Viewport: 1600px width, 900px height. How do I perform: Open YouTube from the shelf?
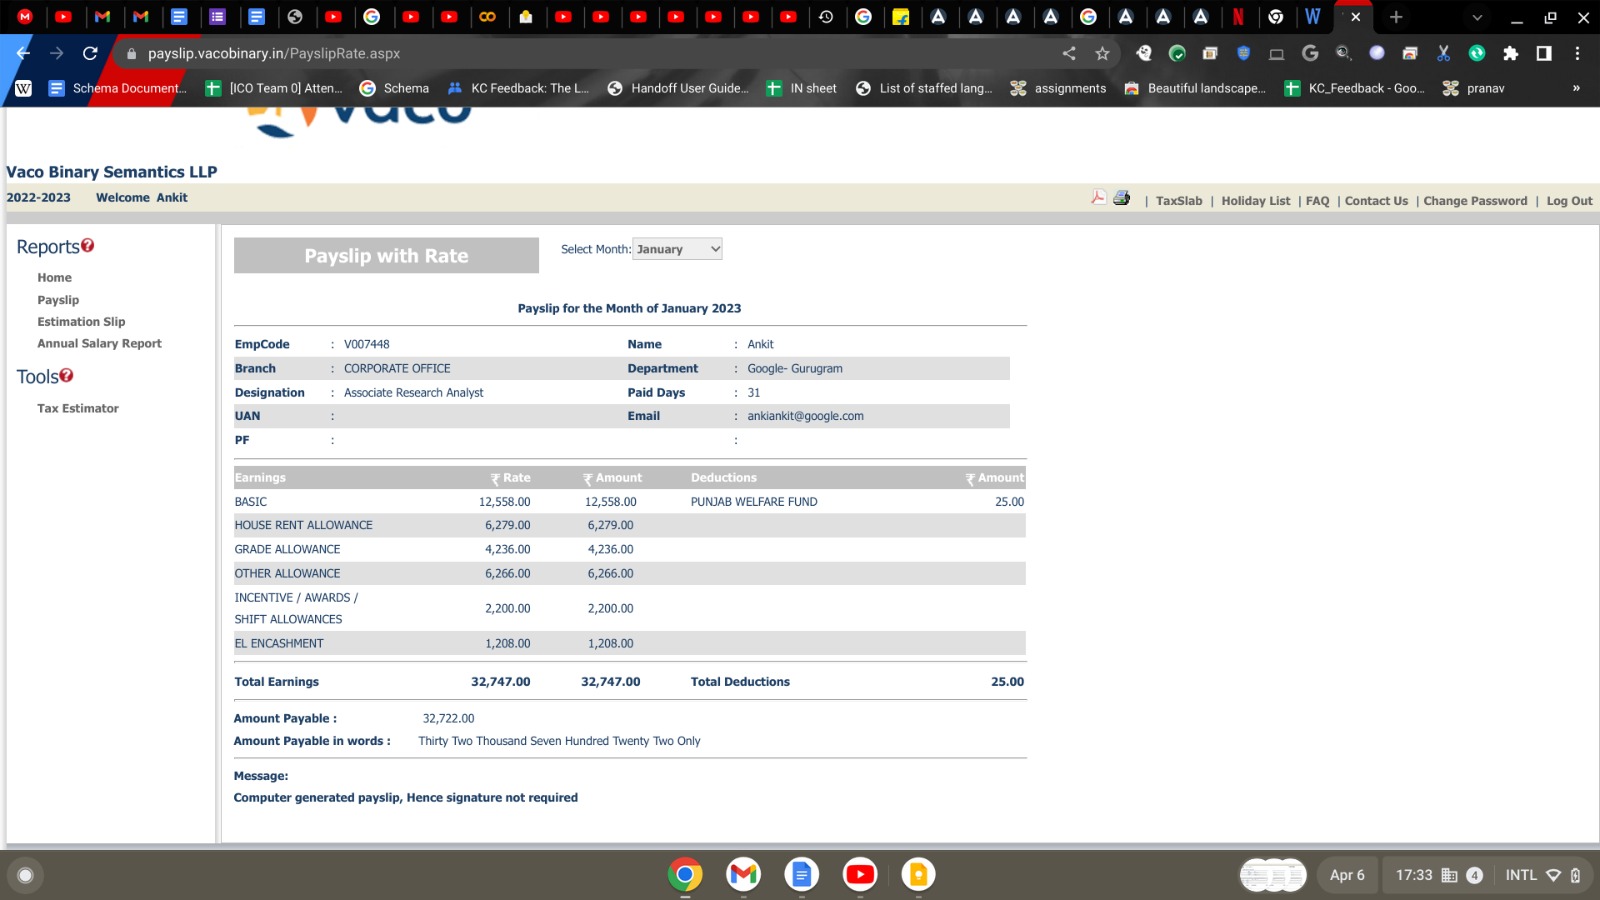[x=859, y=875]
